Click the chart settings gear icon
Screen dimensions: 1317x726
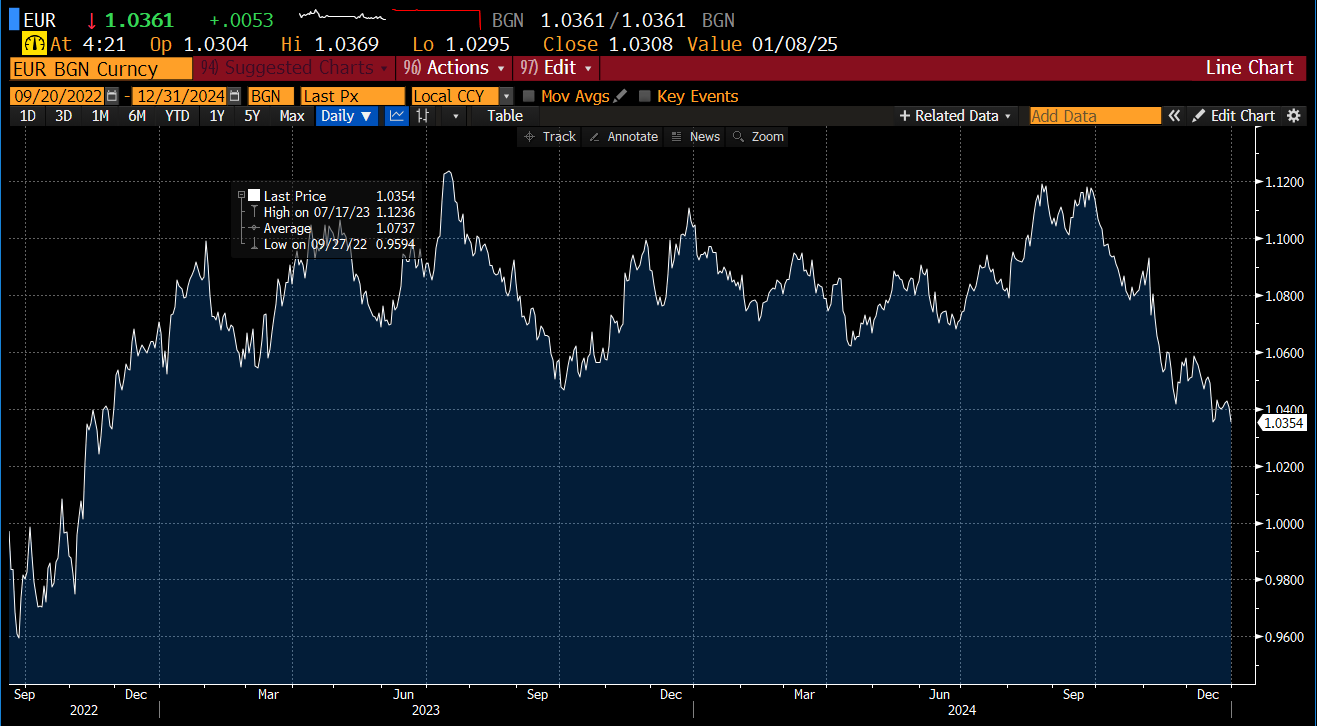tap(1294, 116)
